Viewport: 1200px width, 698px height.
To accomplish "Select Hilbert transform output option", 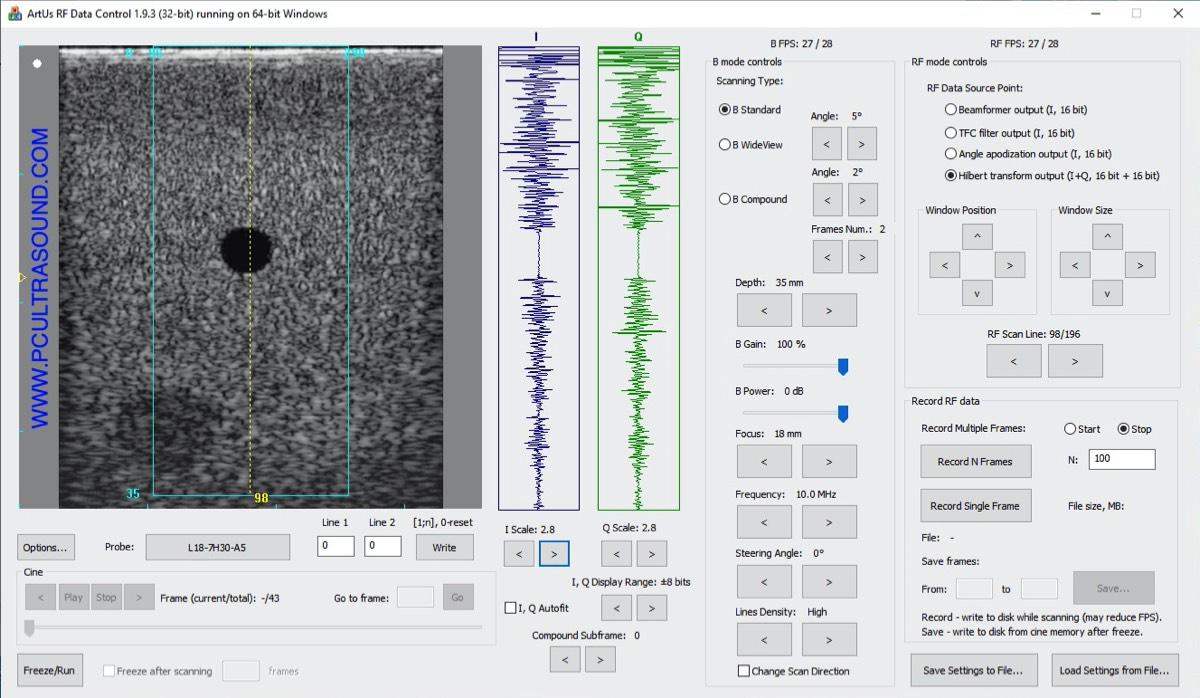I will point(951,176).
